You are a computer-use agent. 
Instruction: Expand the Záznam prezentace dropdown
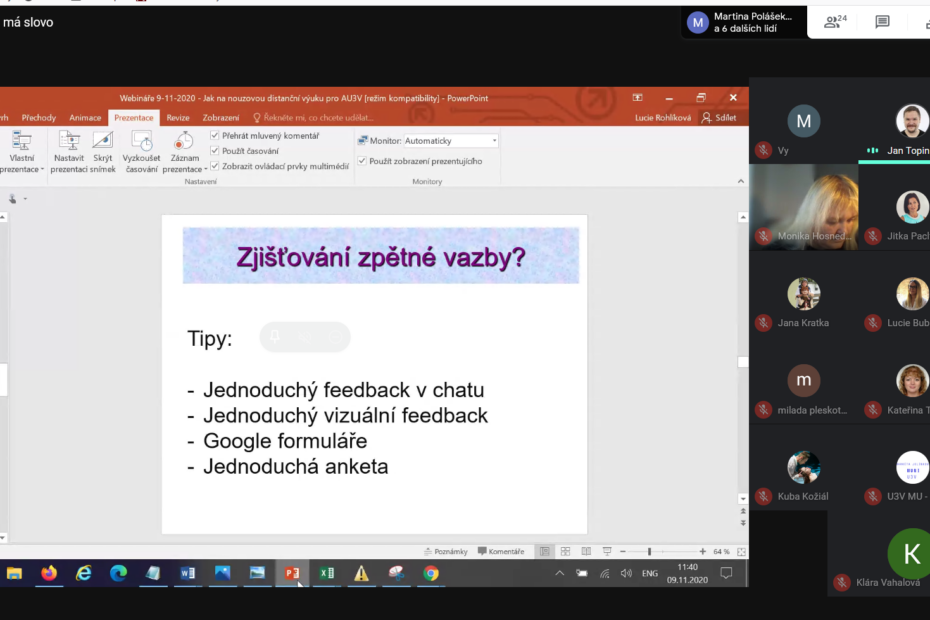[x=184, y=169]
